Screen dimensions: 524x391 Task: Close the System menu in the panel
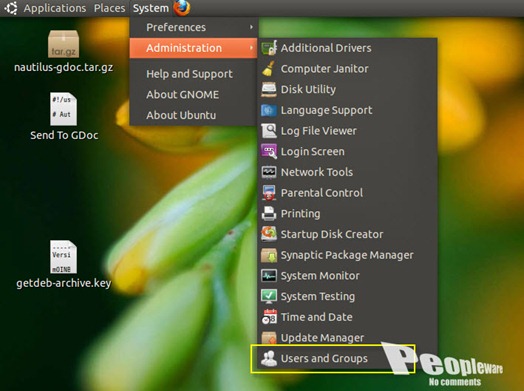pyautogui.click(x=151, y=8)
